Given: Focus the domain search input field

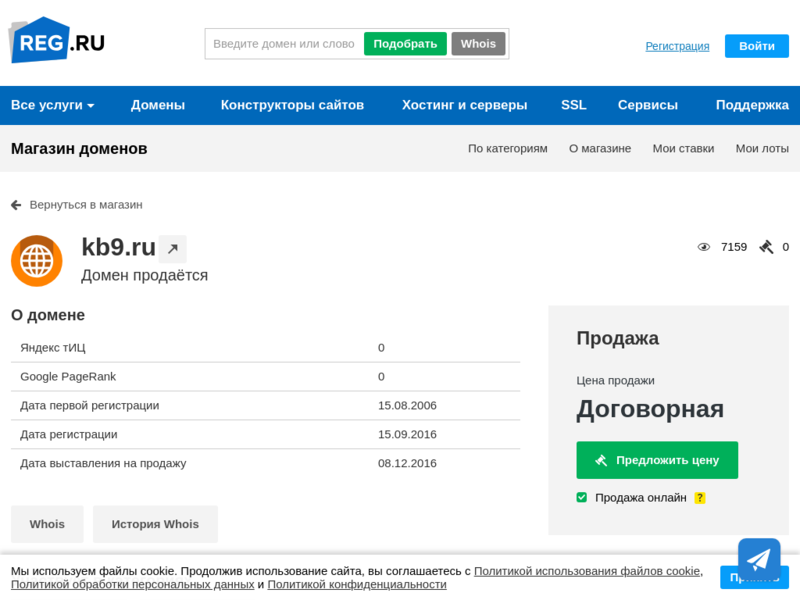Looking at the screenshot, I should tap(284, 44).
